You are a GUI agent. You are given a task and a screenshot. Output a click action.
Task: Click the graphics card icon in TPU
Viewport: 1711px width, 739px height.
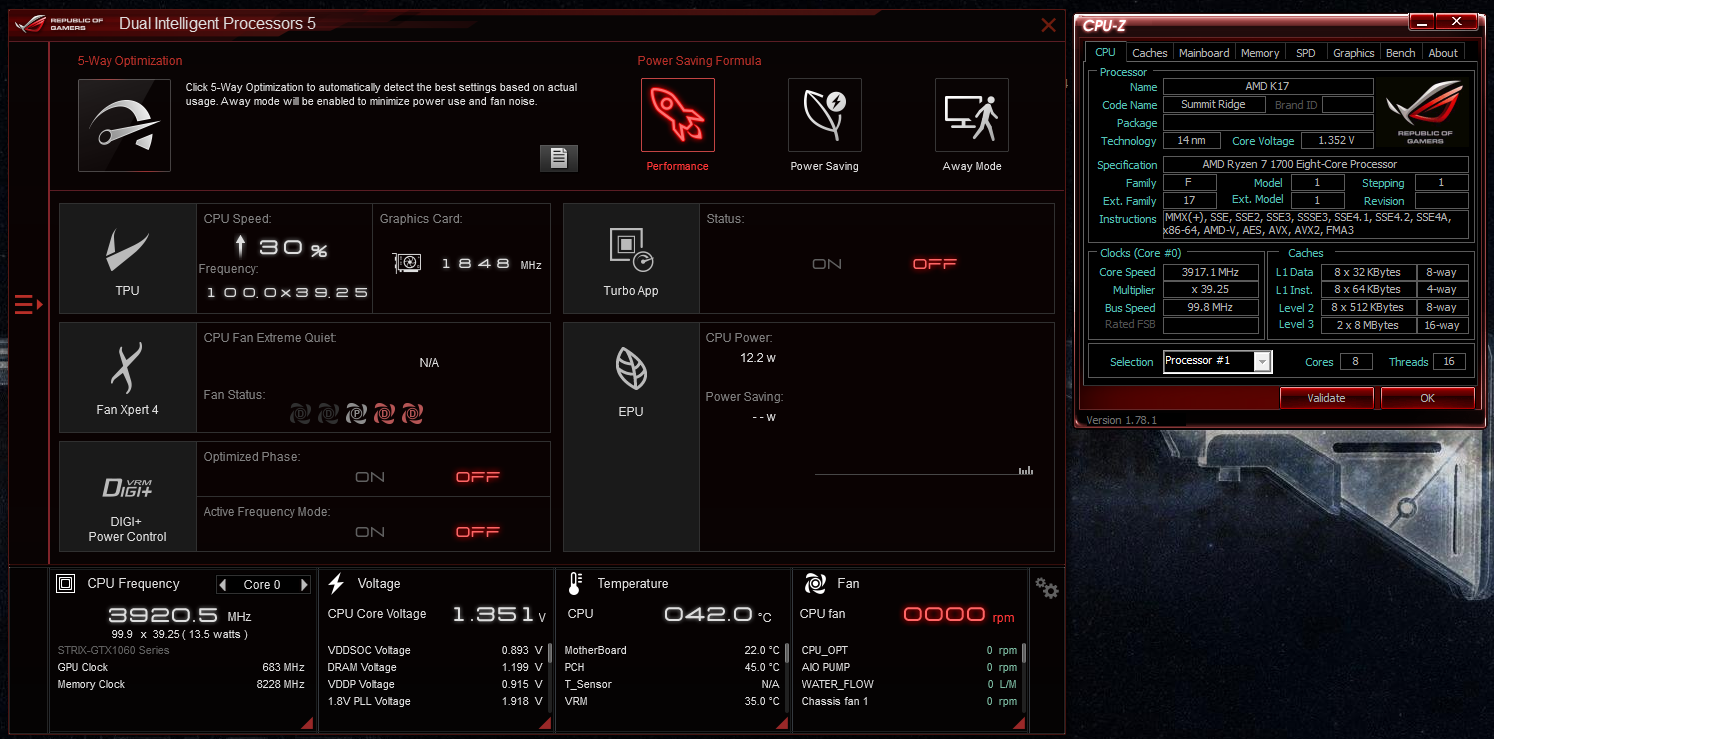coord(407,263)
